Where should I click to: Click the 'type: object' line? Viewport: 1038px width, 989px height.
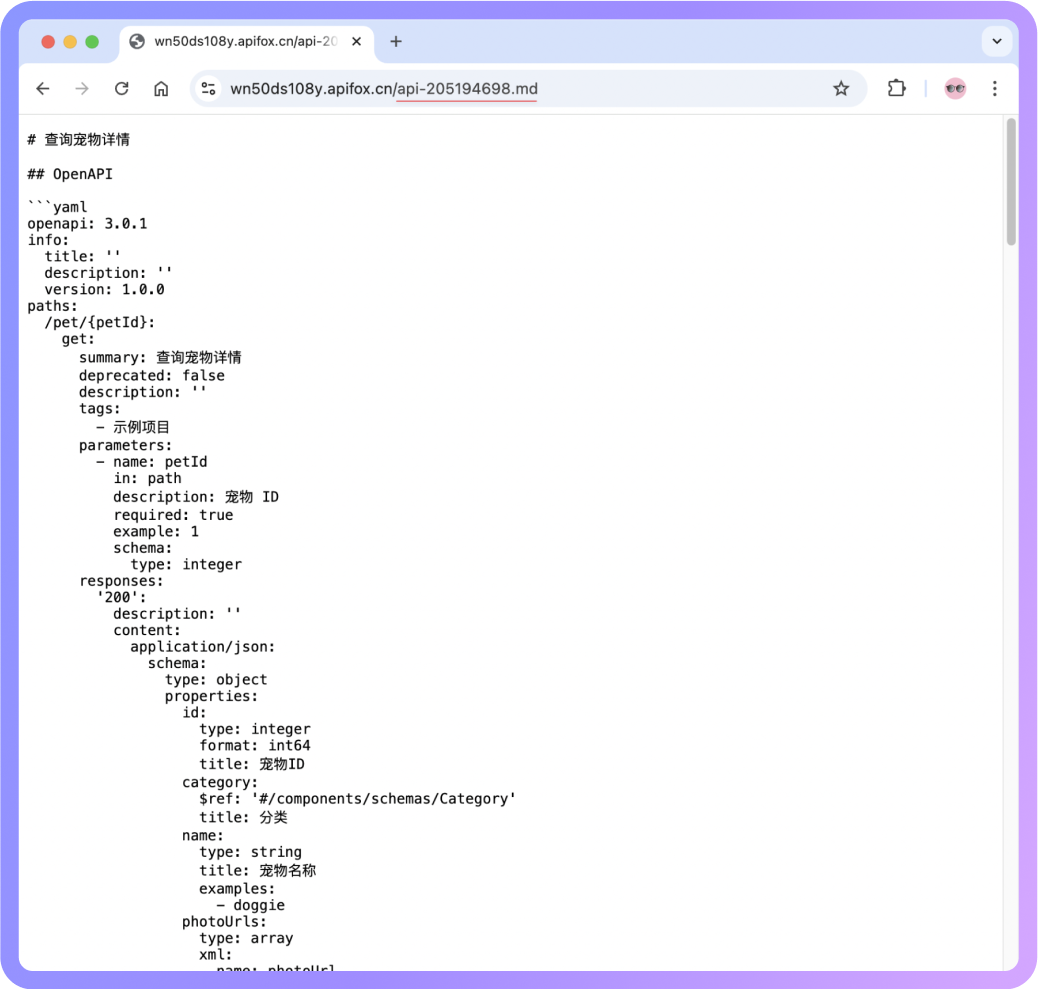pos(216,680)
